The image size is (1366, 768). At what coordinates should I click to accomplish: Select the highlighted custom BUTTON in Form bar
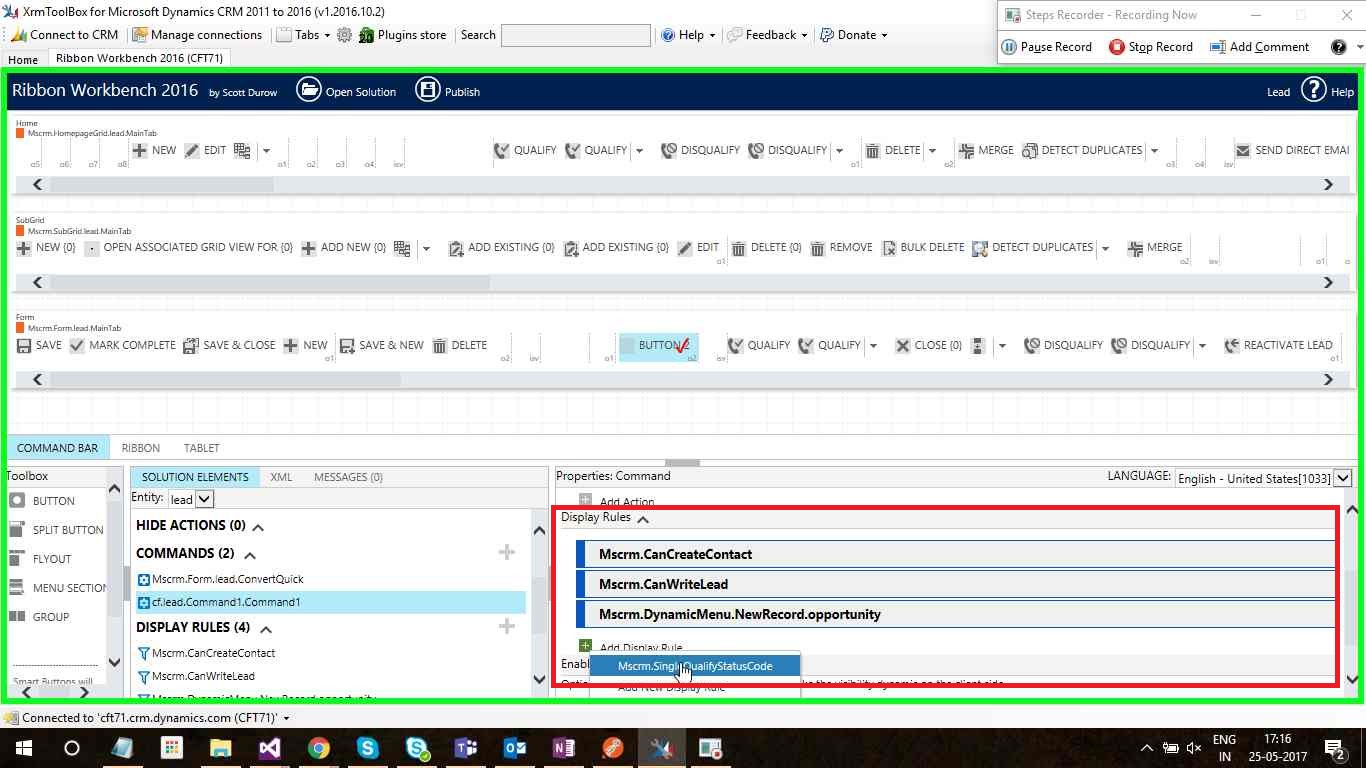(658, 346)
